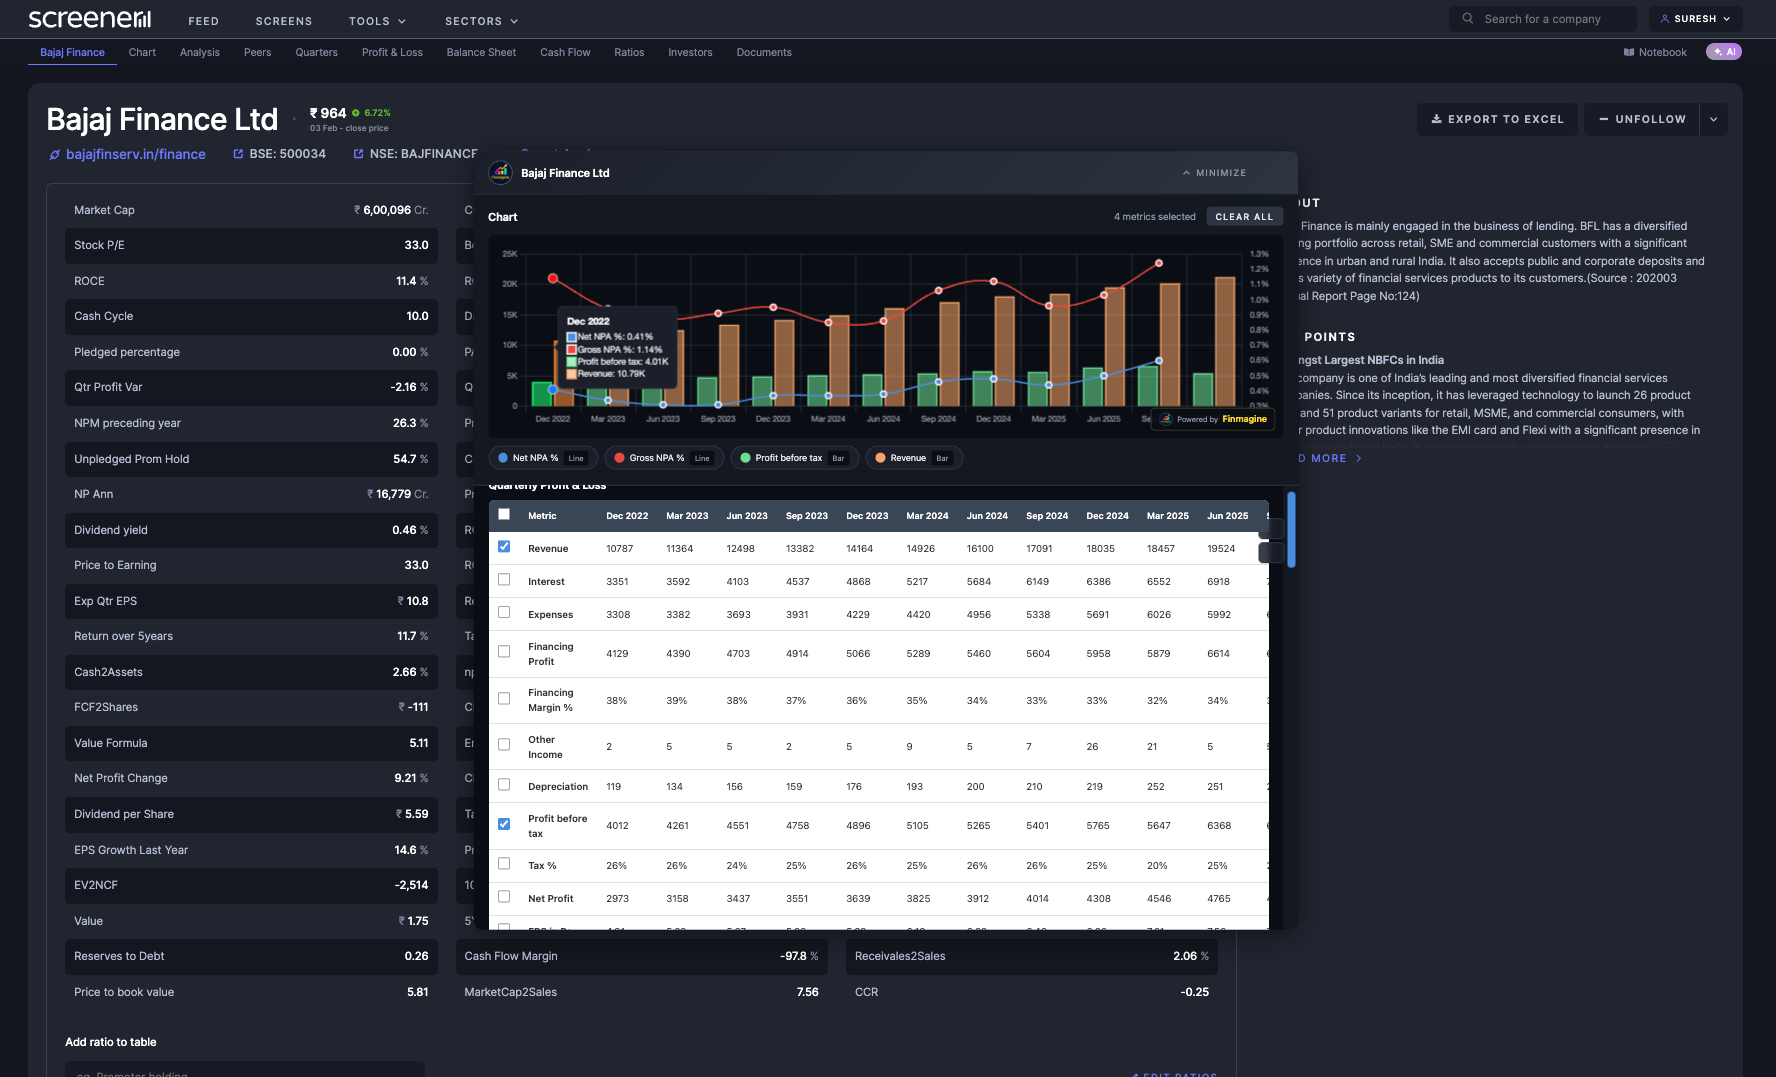Enable the Interest metric checkbox
The height and width of the screenshot is (1077, 1776).
504,579
